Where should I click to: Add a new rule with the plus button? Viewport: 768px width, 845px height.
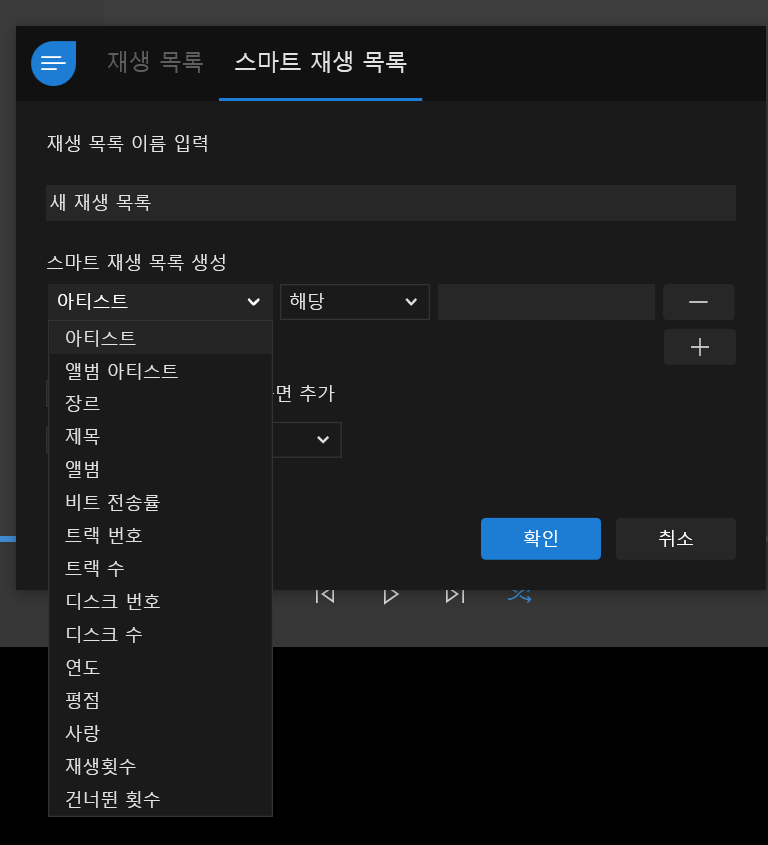700,347
